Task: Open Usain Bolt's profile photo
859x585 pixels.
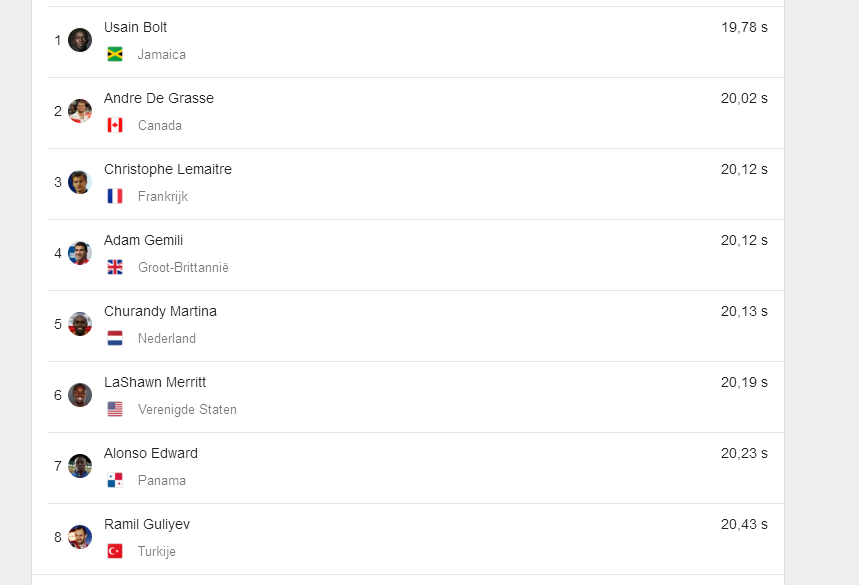Action: pyautogui.click(x=80, y=40)
